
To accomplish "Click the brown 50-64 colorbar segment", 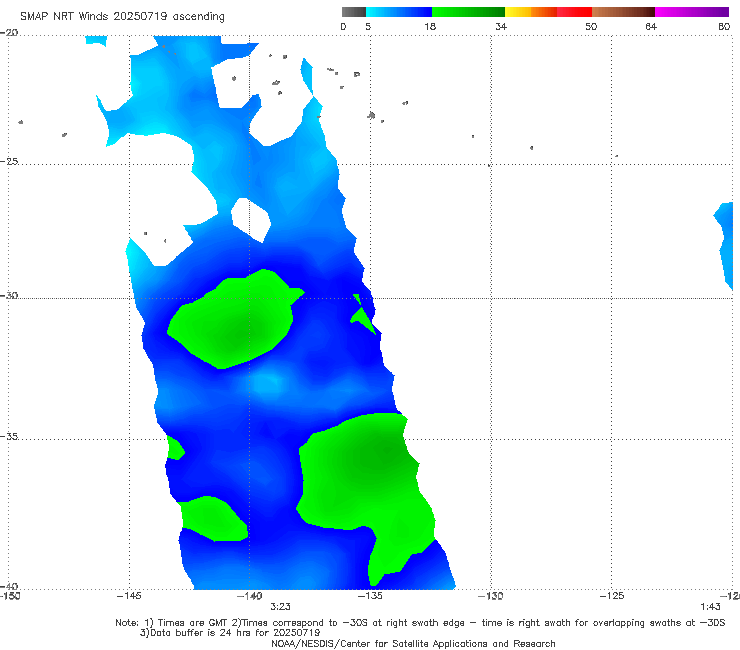I will 623,12.
